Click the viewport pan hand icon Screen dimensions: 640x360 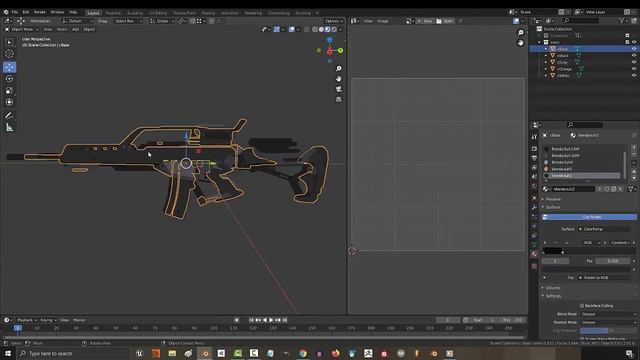pos(338,79)
